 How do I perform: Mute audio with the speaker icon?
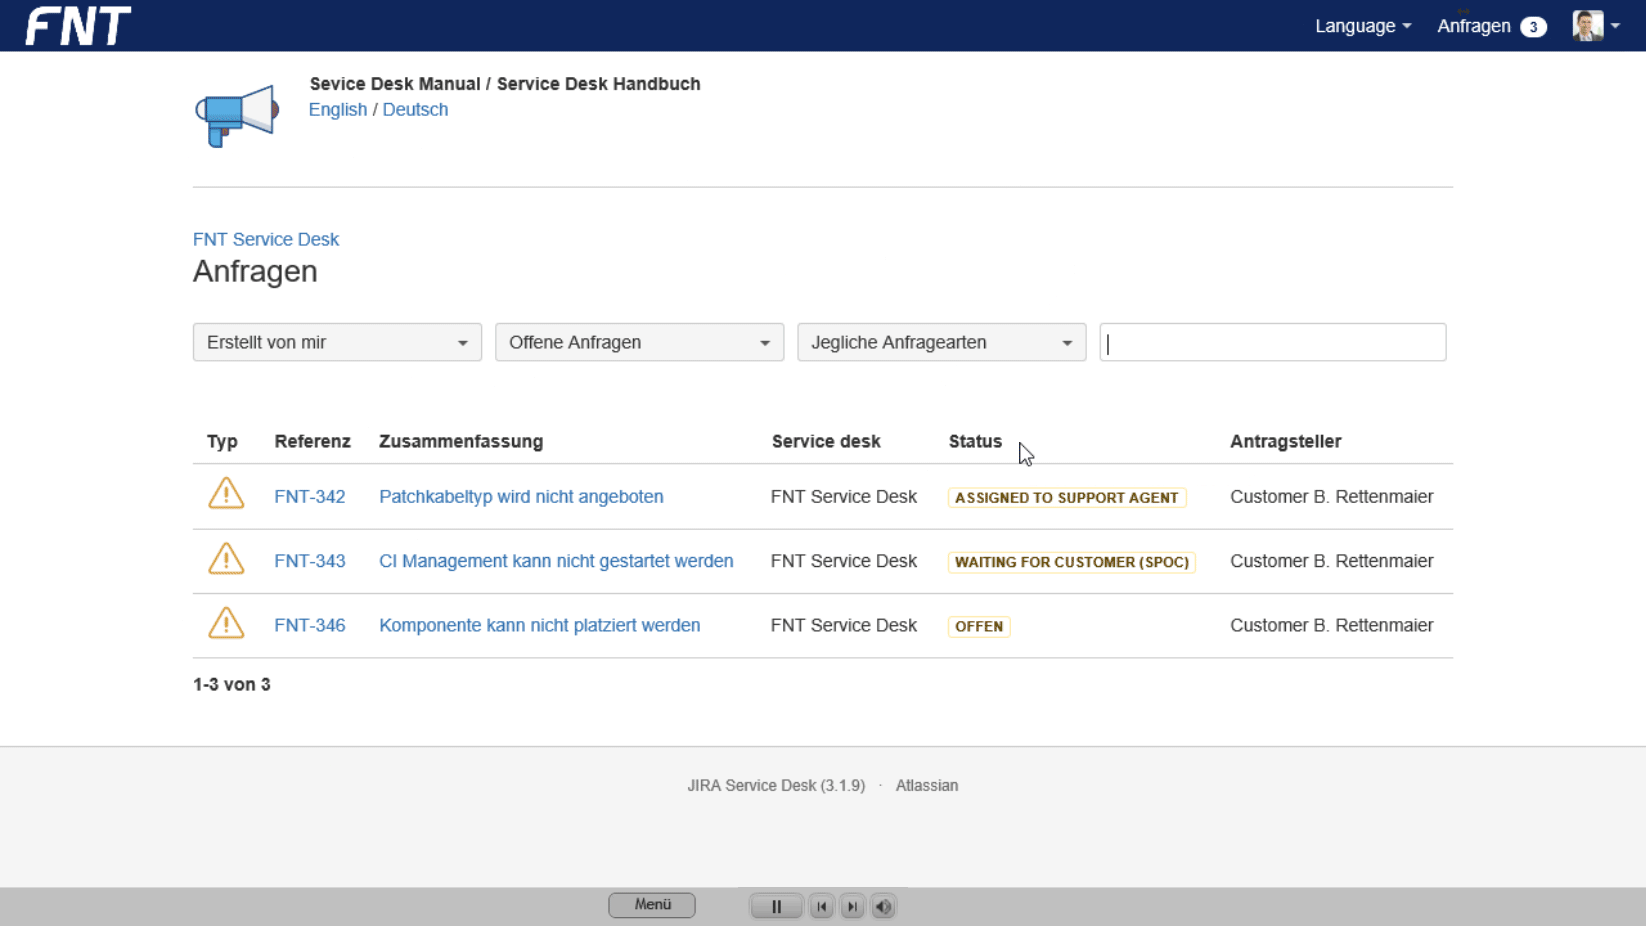pos(883,906)
